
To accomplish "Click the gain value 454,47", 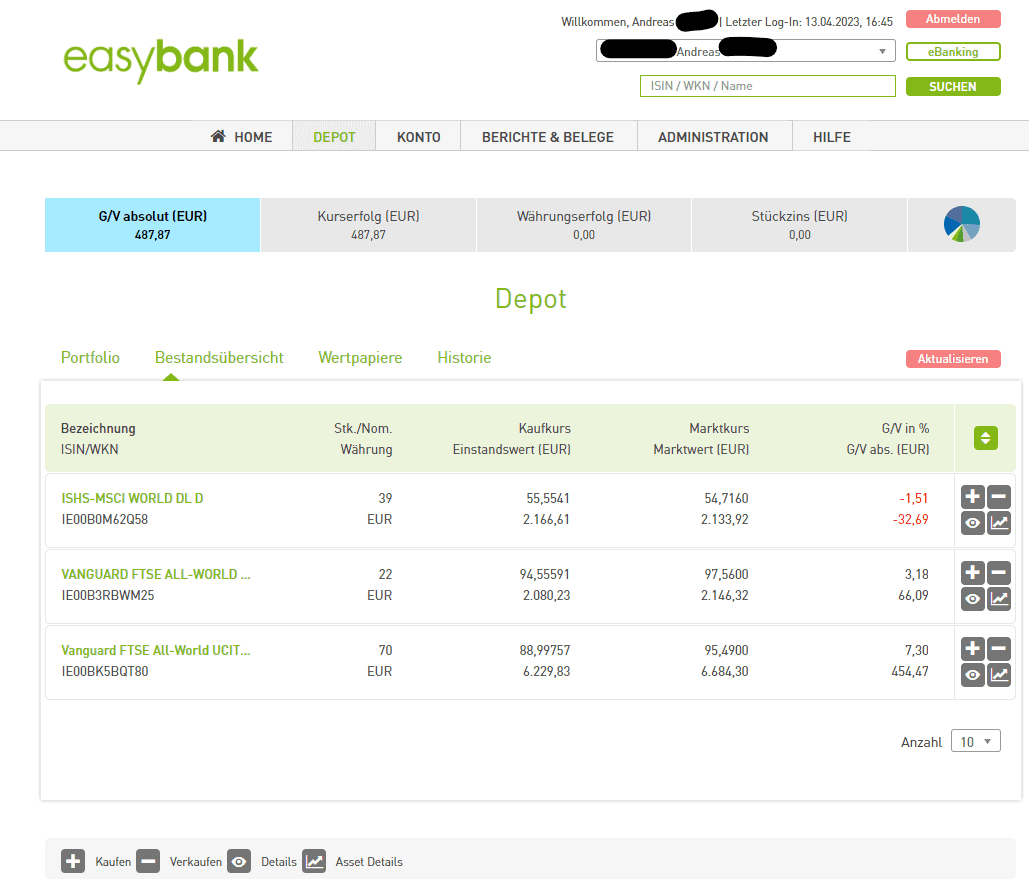I will [x=910, y=671].
